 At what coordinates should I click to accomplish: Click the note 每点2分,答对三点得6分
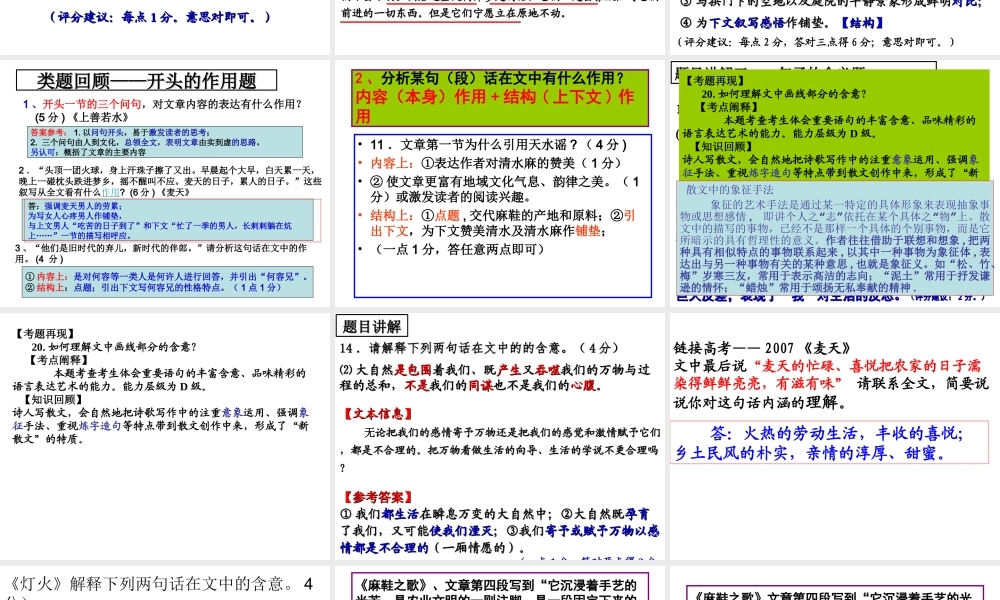pyautogui.click(x=816, y=42)
